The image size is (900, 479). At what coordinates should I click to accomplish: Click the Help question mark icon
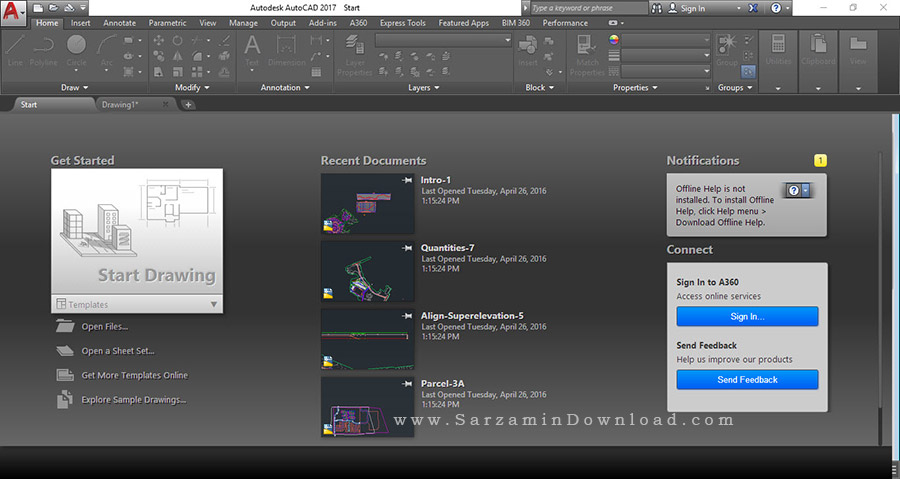click(776, 8)
